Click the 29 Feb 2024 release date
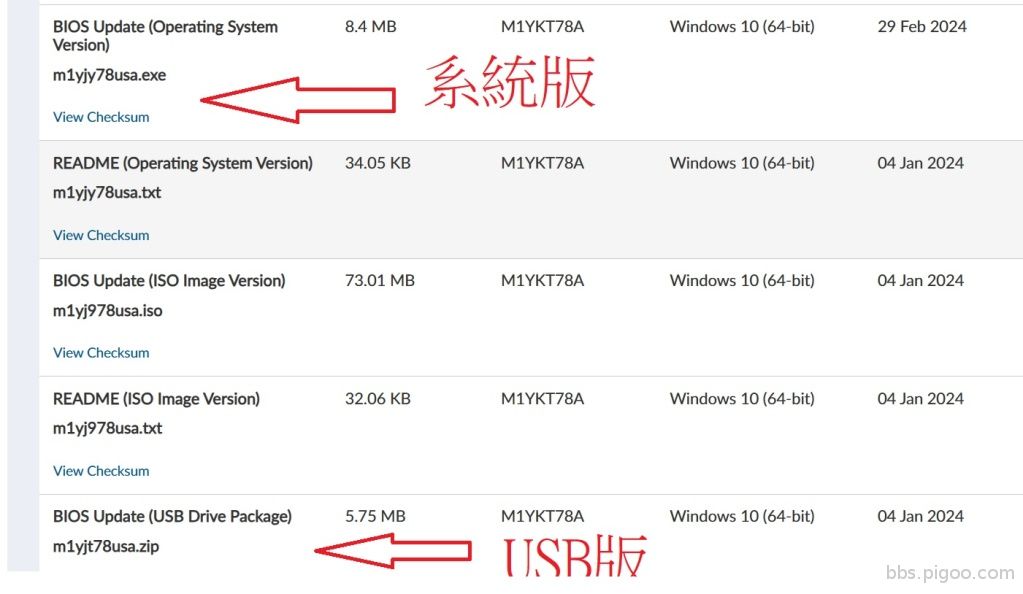The height and width of the screenshot is (594, 1023). pos(922,27)
